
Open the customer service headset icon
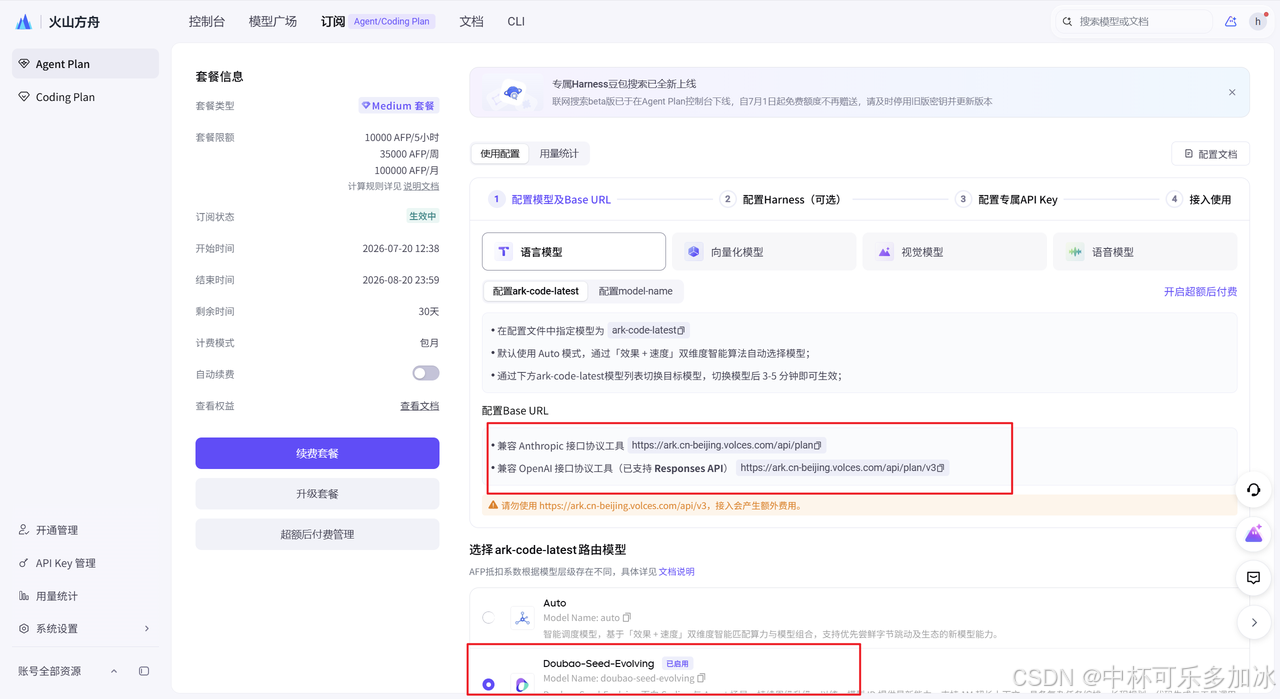1254,490
